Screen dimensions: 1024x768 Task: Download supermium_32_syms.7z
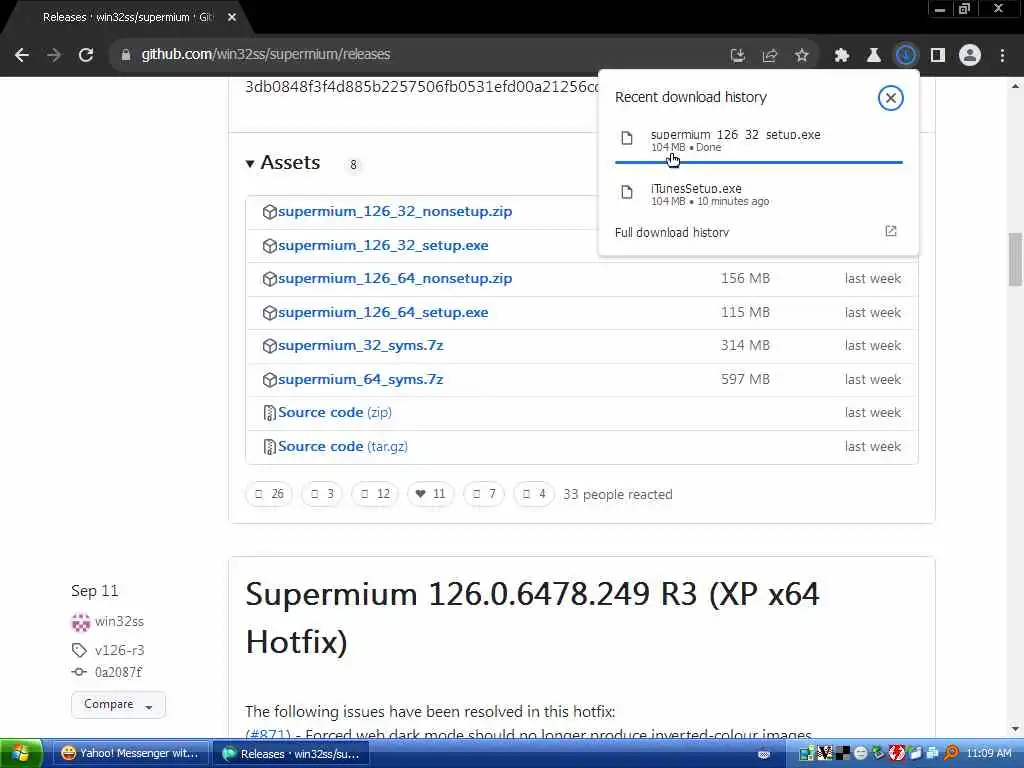(x=360, y=345)
